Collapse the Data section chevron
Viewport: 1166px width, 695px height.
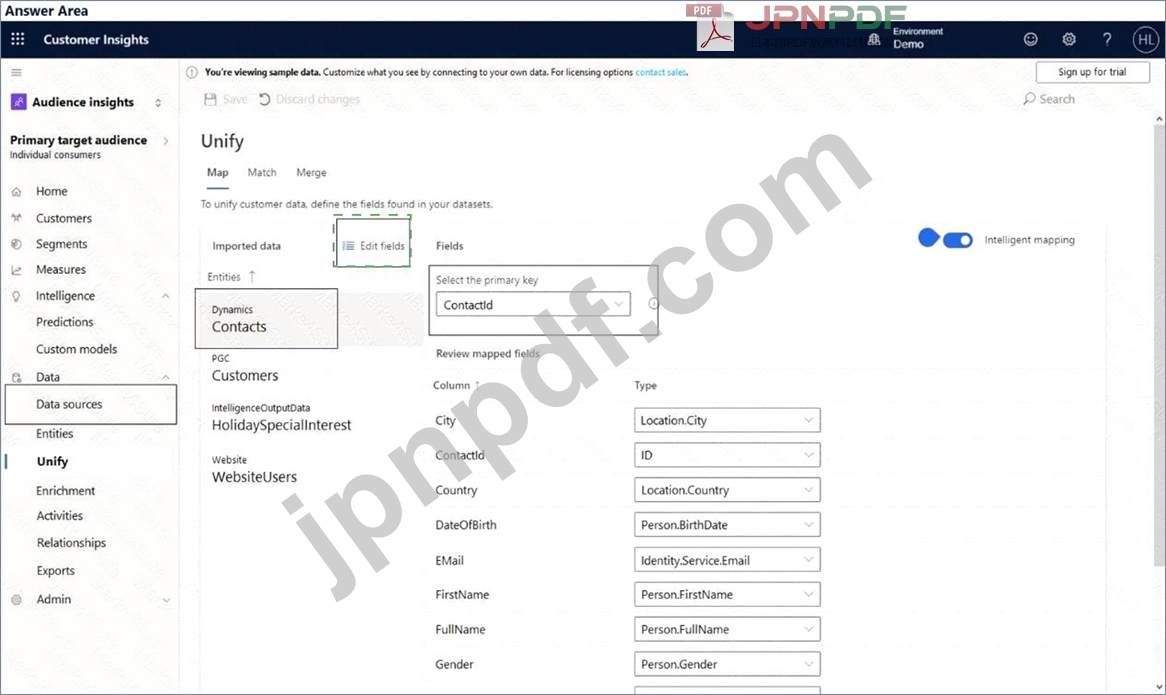[x=166, y=377]
